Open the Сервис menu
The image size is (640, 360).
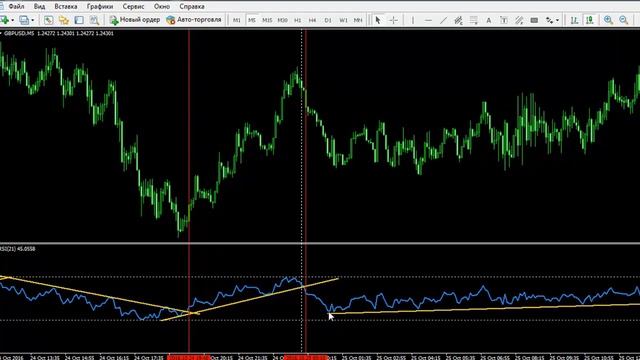[133, 7]
